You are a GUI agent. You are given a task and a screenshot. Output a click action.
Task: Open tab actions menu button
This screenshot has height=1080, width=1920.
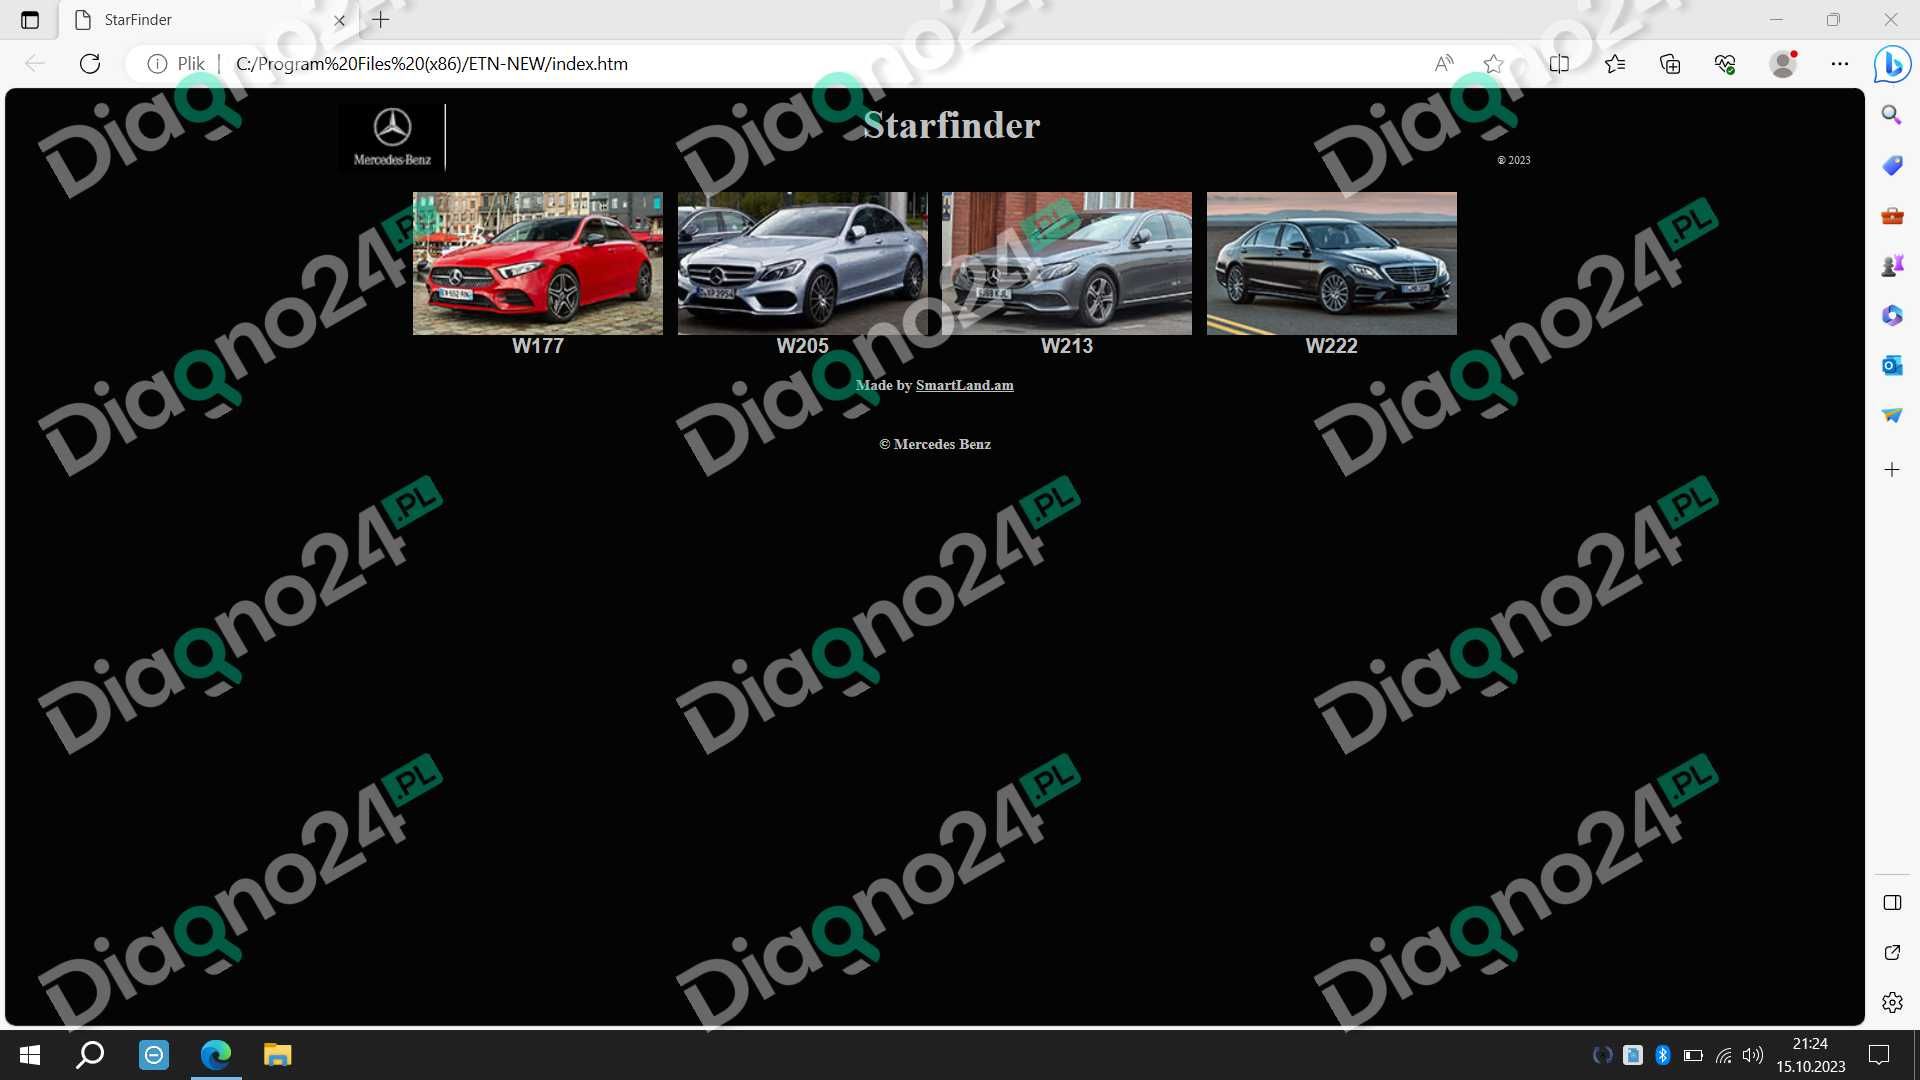[x=30, y=20]
